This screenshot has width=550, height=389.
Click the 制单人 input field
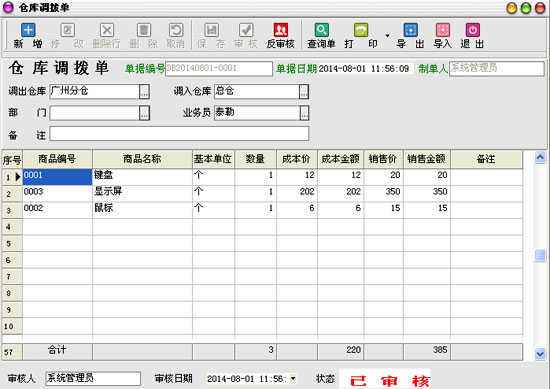(x=497, y=68)
